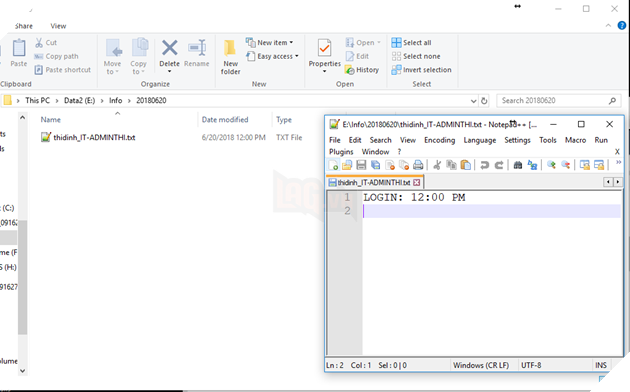Click the Zoom In icon in Notepad++
630x392 pixels.
coord(551,165)
